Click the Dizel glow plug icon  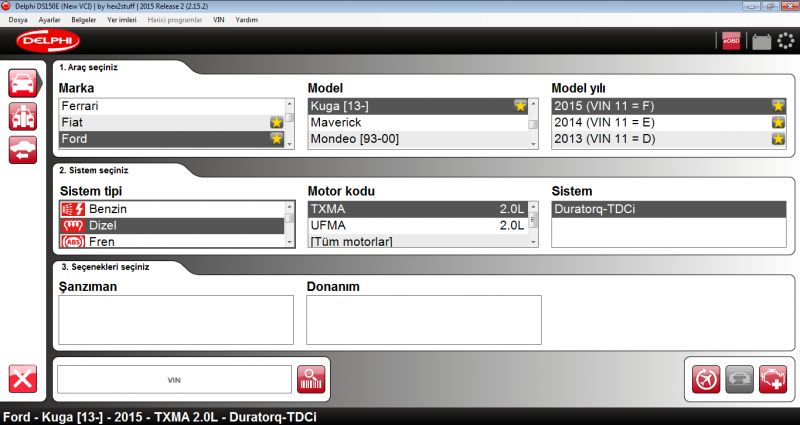pyautogui.click(x=72, y=226)
